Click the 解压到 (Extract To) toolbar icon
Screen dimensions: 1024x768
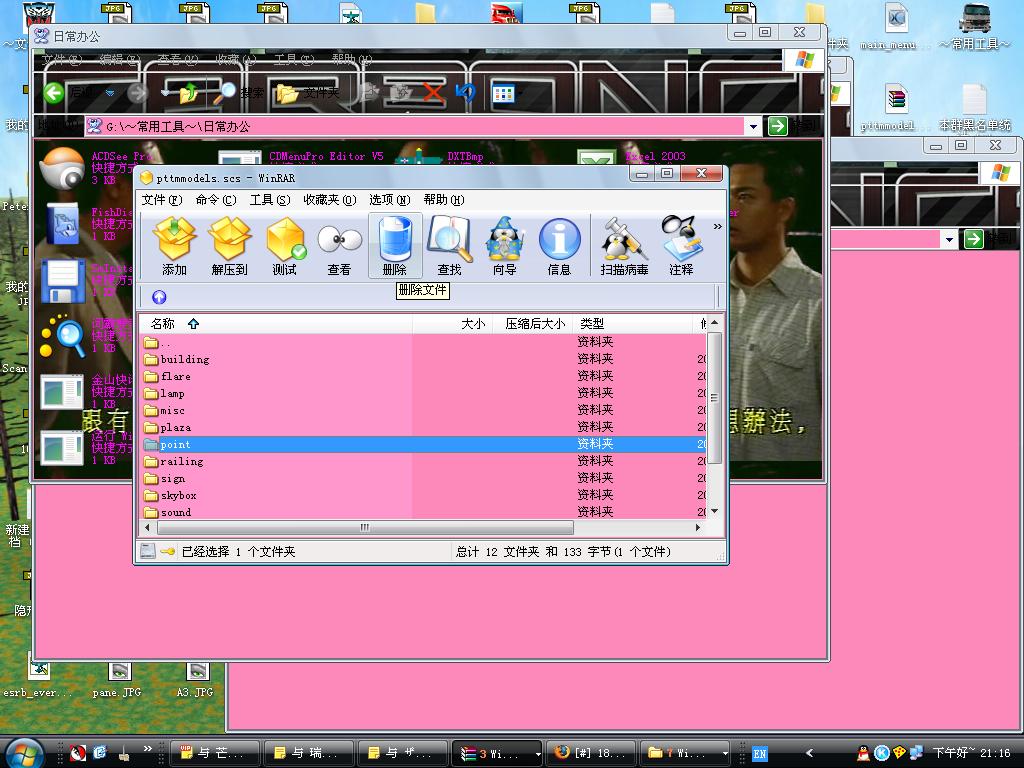(x=229, y=246)
